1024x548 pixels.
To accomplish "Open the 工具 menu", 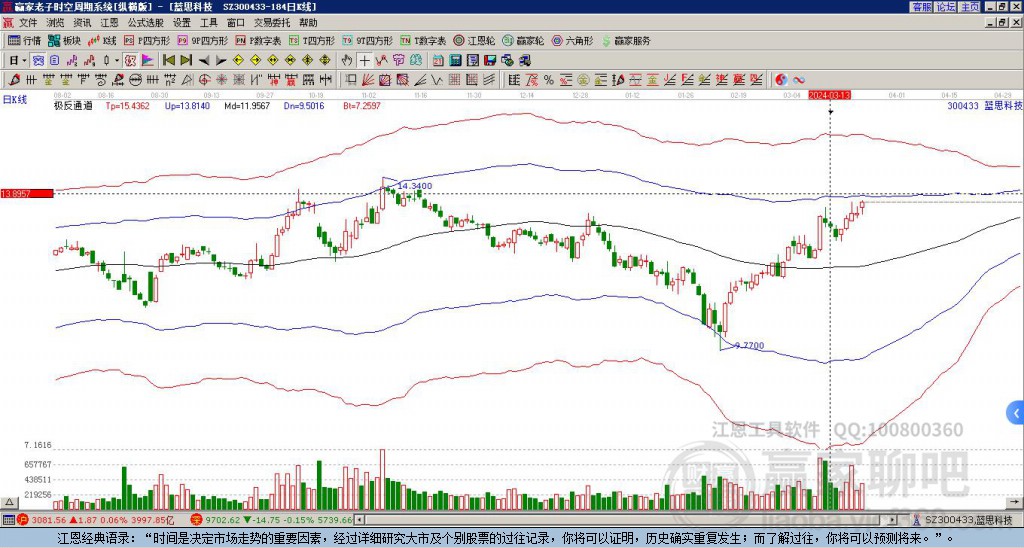I will [209, 23].
